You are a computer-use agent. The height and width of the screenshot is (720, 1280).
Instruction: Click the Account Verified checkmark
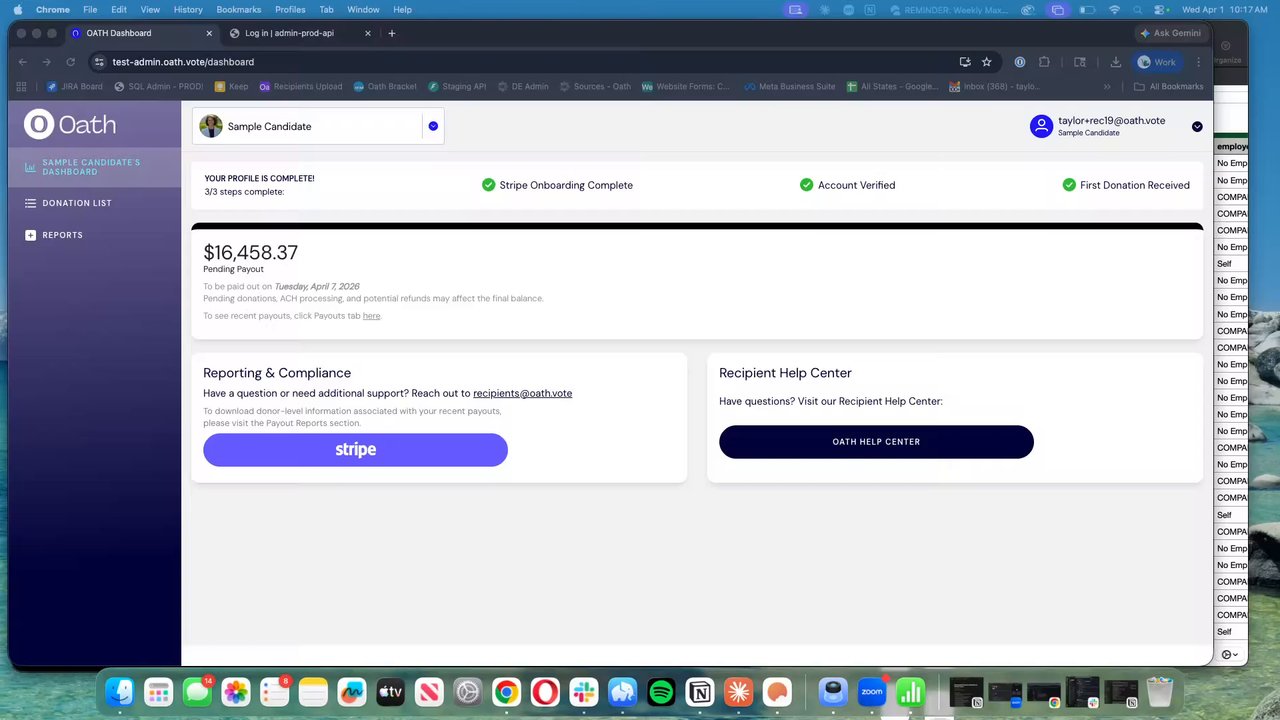(806, 185)
